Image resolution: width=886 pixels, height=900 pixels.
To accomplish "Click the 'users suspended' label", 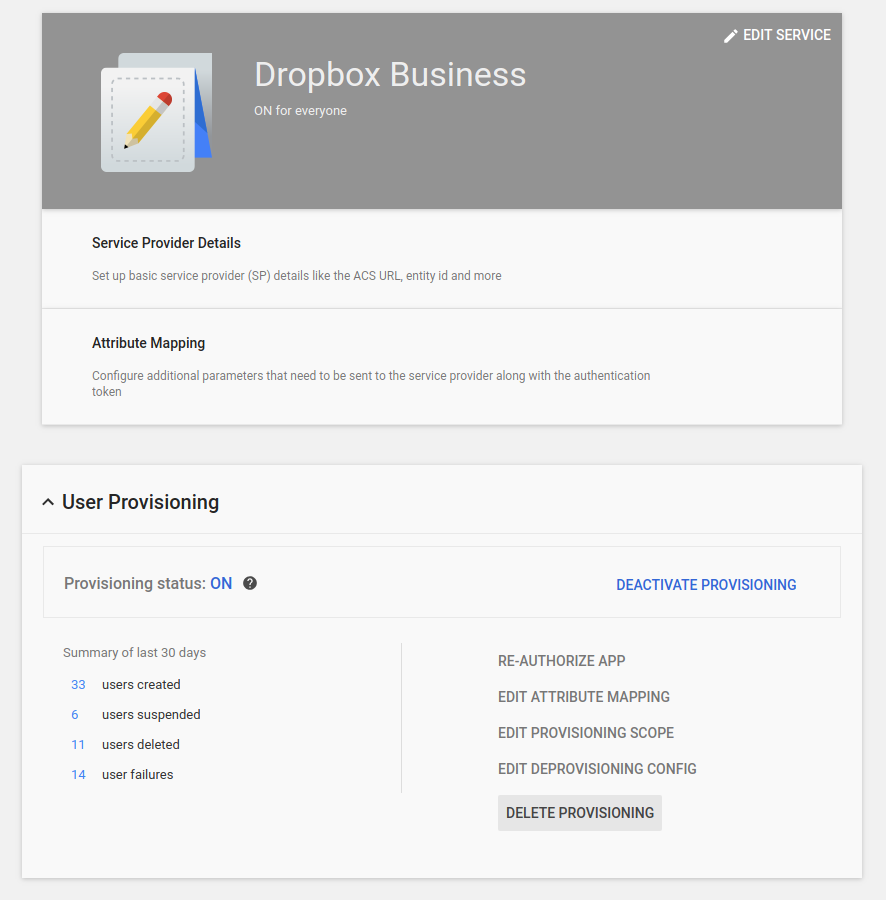I will coord(151,715).
